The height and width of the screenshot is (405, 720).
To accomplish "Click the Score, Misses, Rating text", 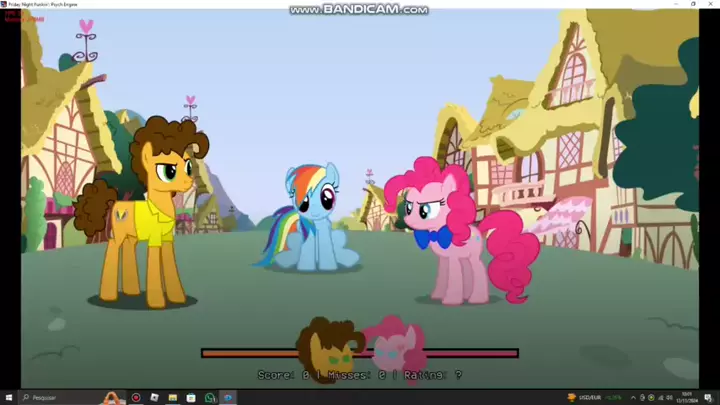I will pyautogui.click(x=359, y=375).
